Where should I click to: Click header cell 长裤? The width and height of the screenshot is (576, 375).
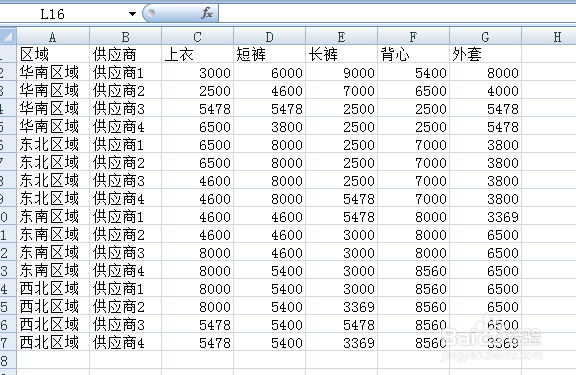(341, 54)
